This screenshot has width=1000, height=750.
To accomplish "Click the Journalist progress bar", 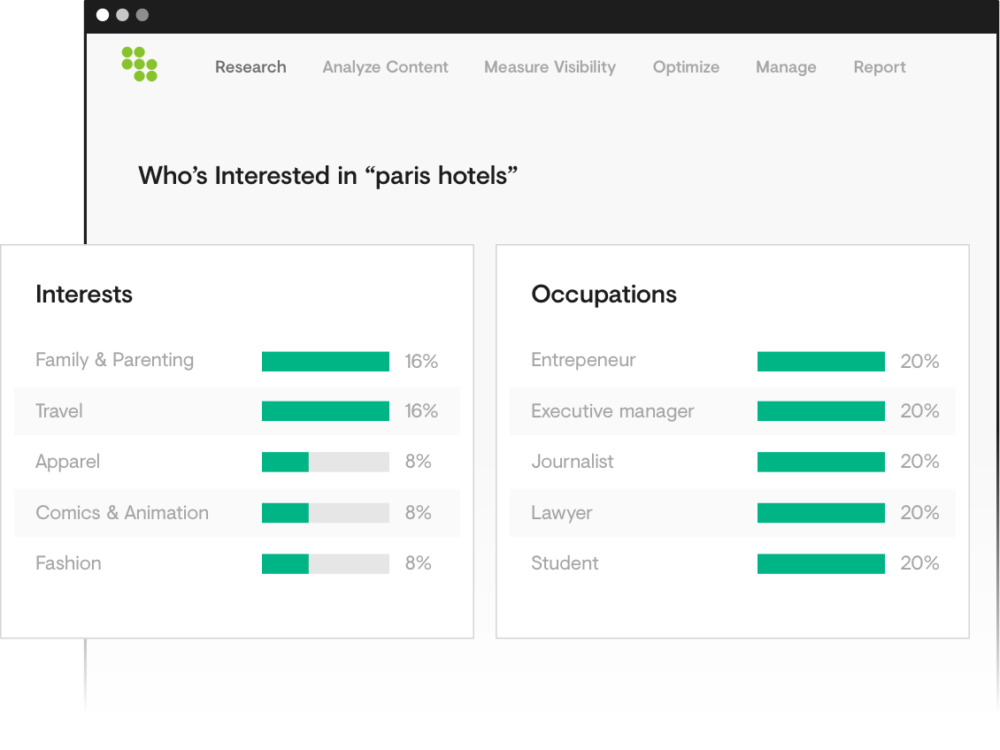I will coord(821,462).
